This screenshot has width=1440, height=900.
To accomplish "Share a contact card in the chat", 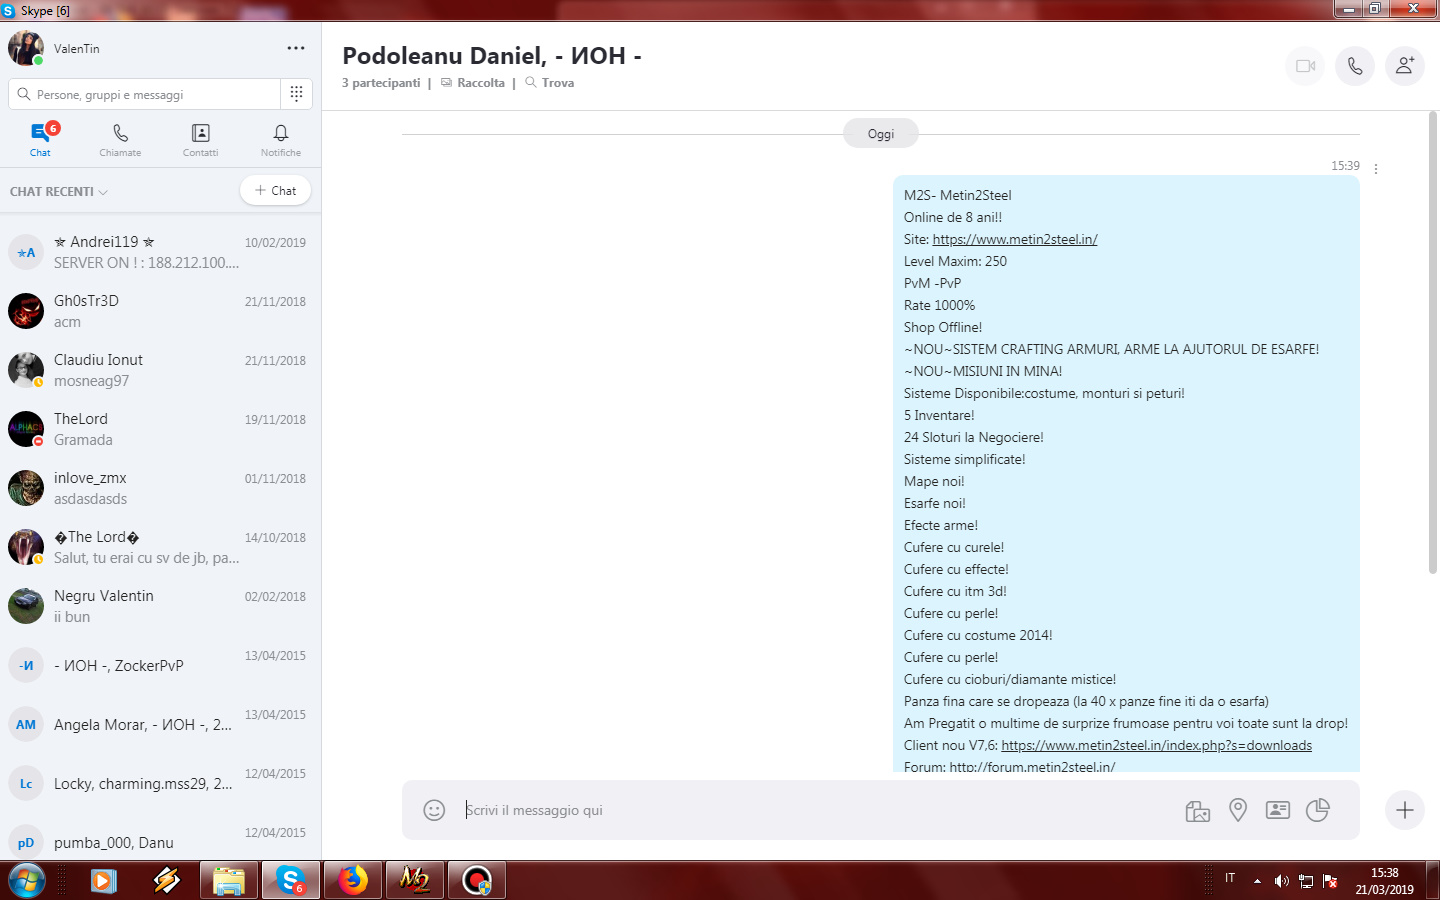I will click(x=1278, y=810).
